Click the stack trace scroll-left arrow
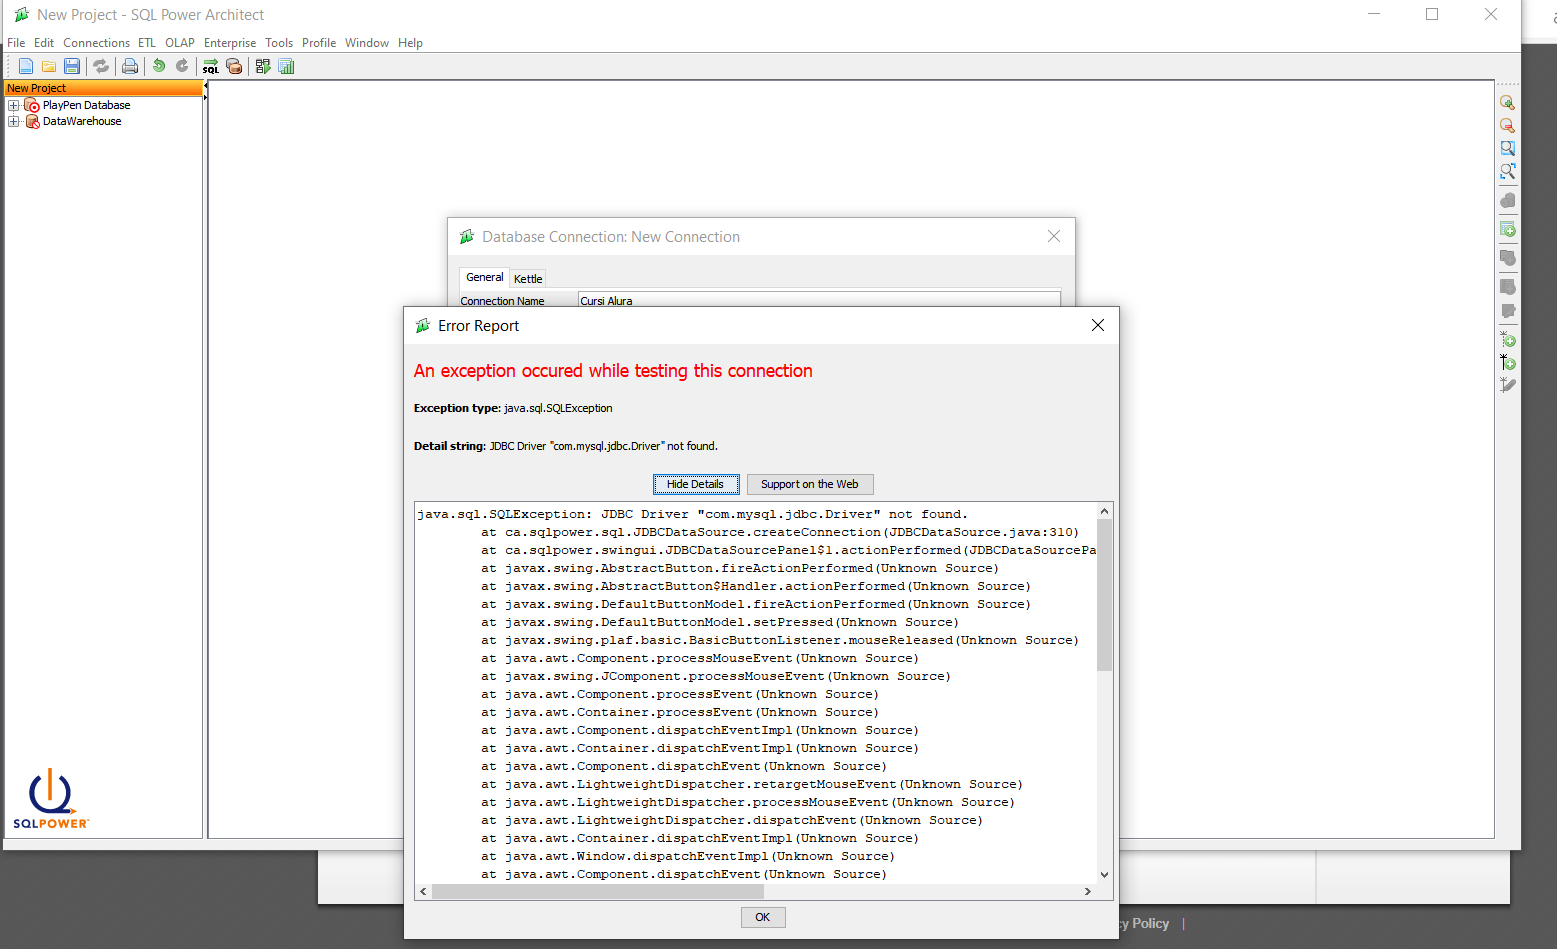 click(x=423, y=891)
